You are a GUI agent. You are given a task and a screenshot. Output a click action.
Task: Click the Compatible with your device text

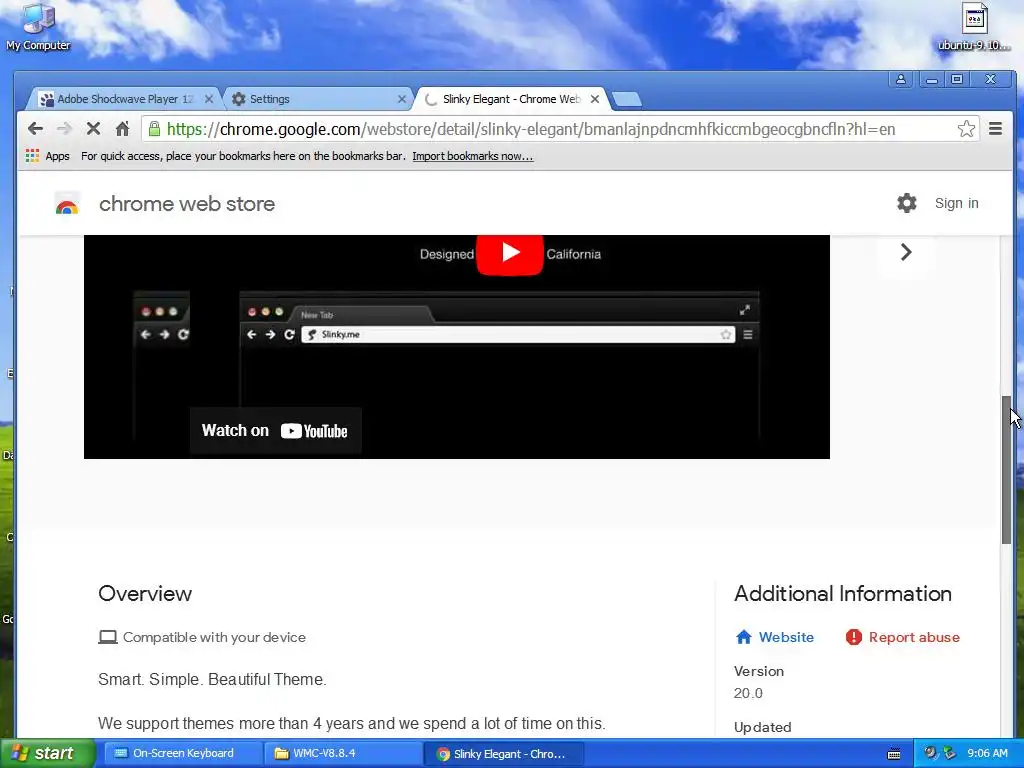point(214,637)
